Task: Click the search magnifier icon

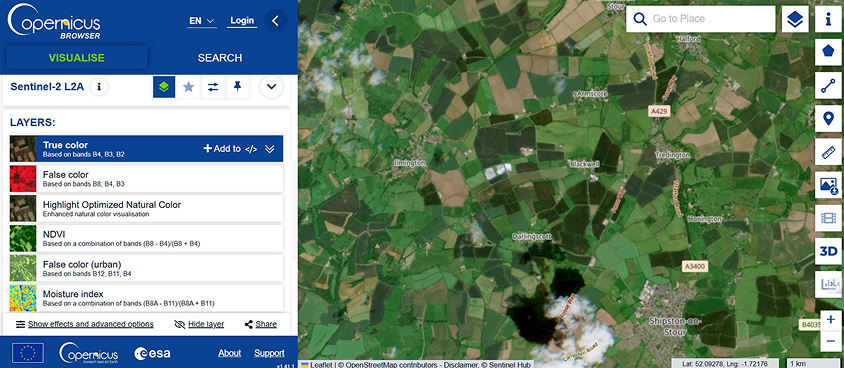Action: tap(640, 19)
